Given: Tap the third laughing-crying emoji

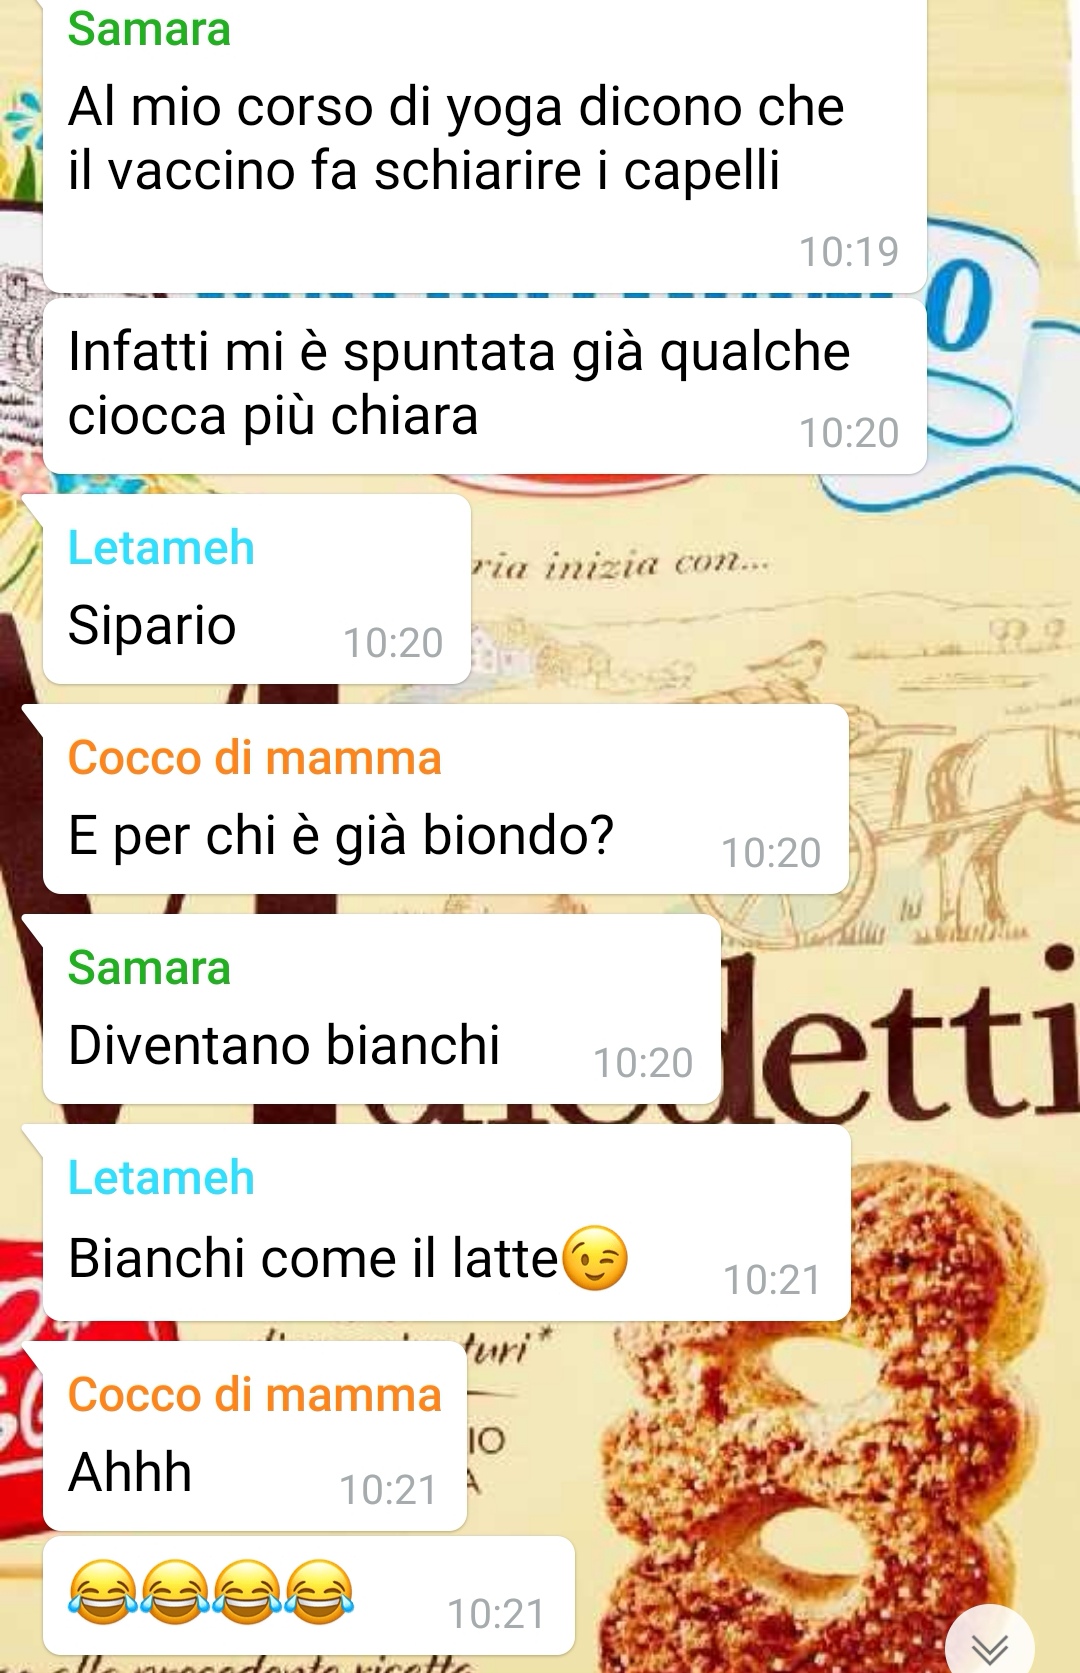Looking at the screenshot, I should tap(247, 1590).
